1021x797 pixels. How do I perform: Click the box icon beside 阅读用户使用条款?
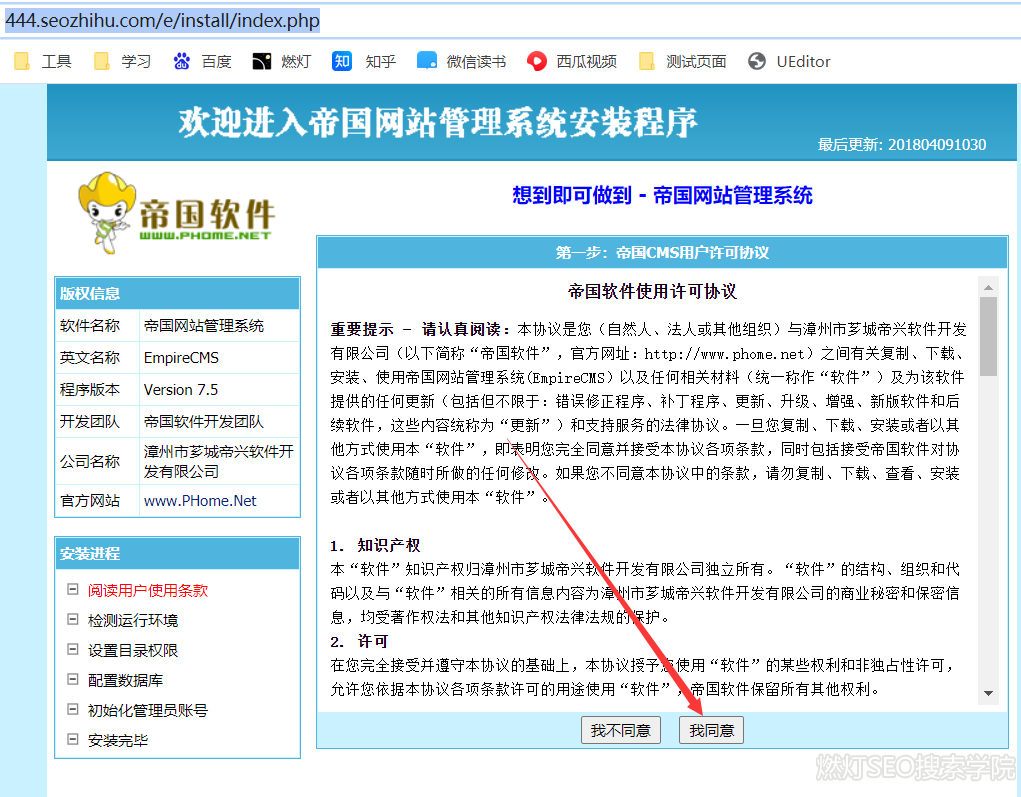coord(73,589)
